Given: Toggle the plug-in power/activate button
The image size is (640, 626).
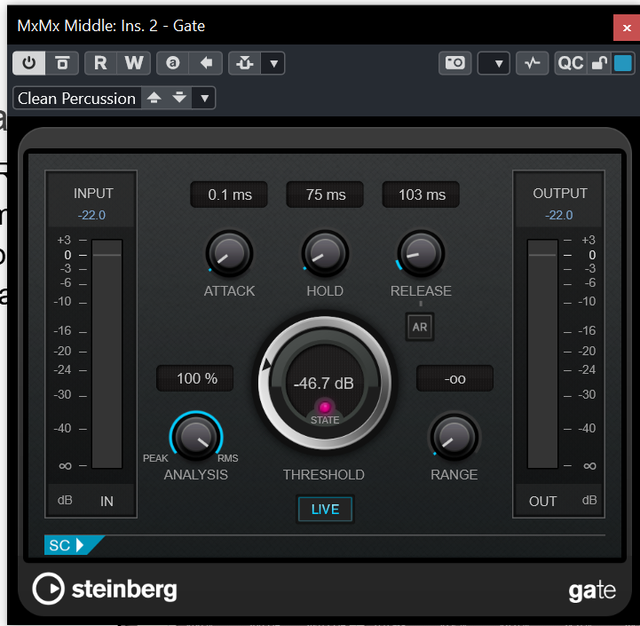Looking at the screenshot, I should pyautogui.click(x=29, y=63).
